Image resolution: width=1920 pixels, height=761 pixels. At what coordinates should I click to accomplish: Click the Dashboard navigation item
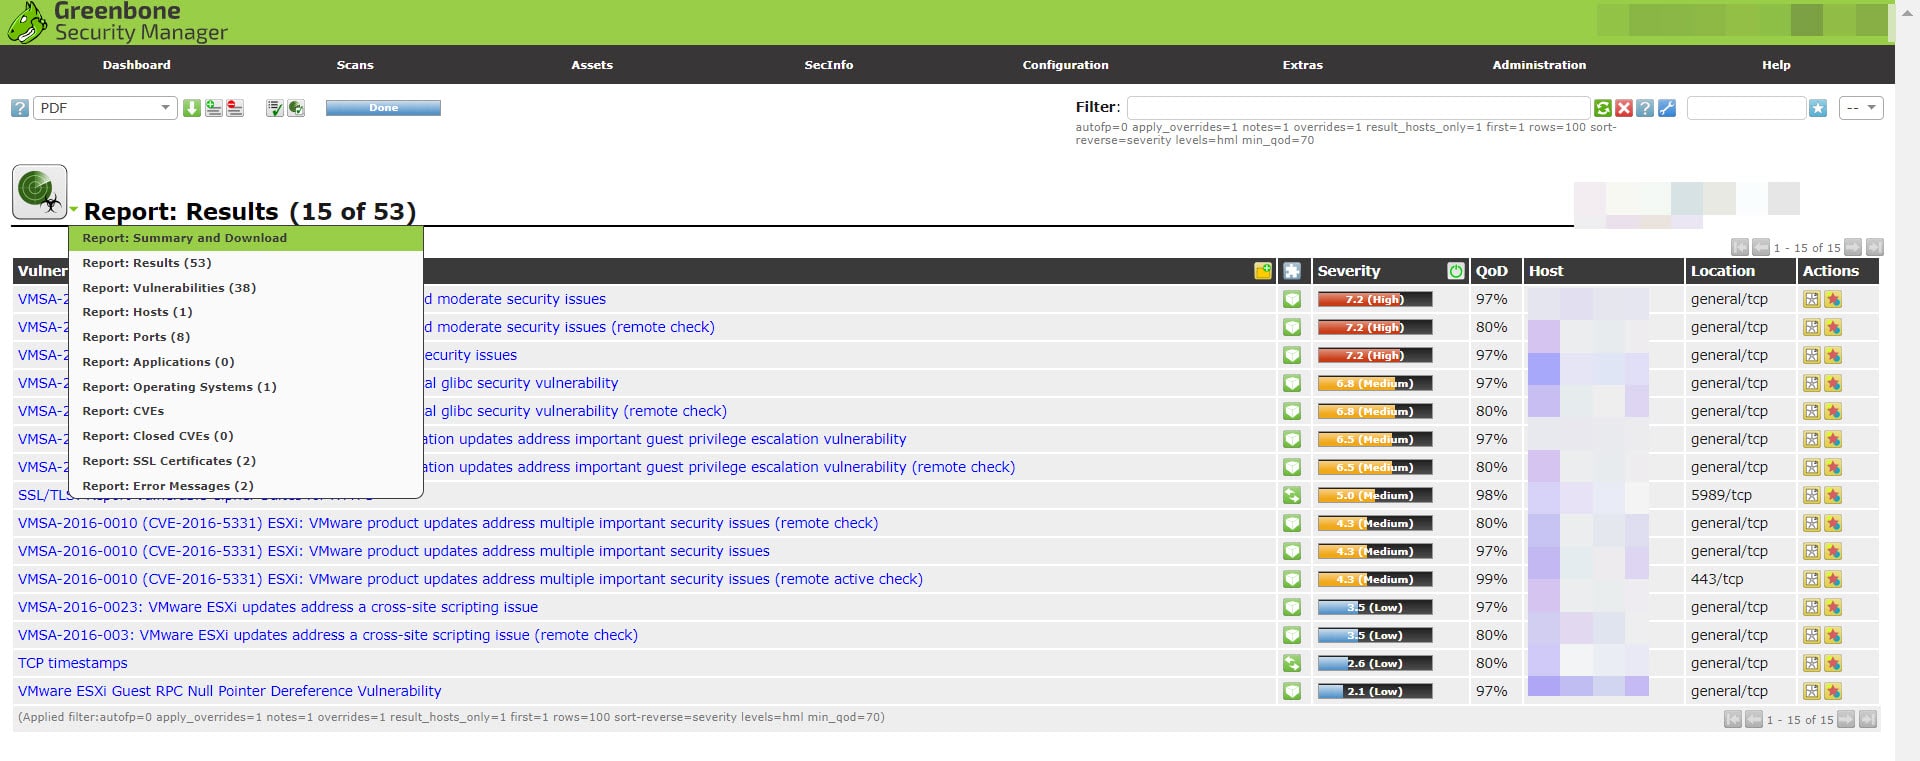pos(136,65)
